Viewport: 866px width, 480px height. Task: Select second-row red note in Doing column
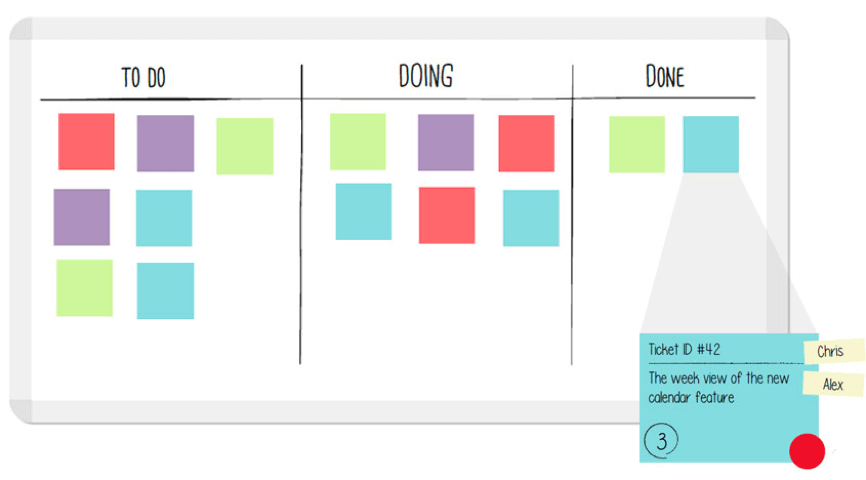point(447,215)
